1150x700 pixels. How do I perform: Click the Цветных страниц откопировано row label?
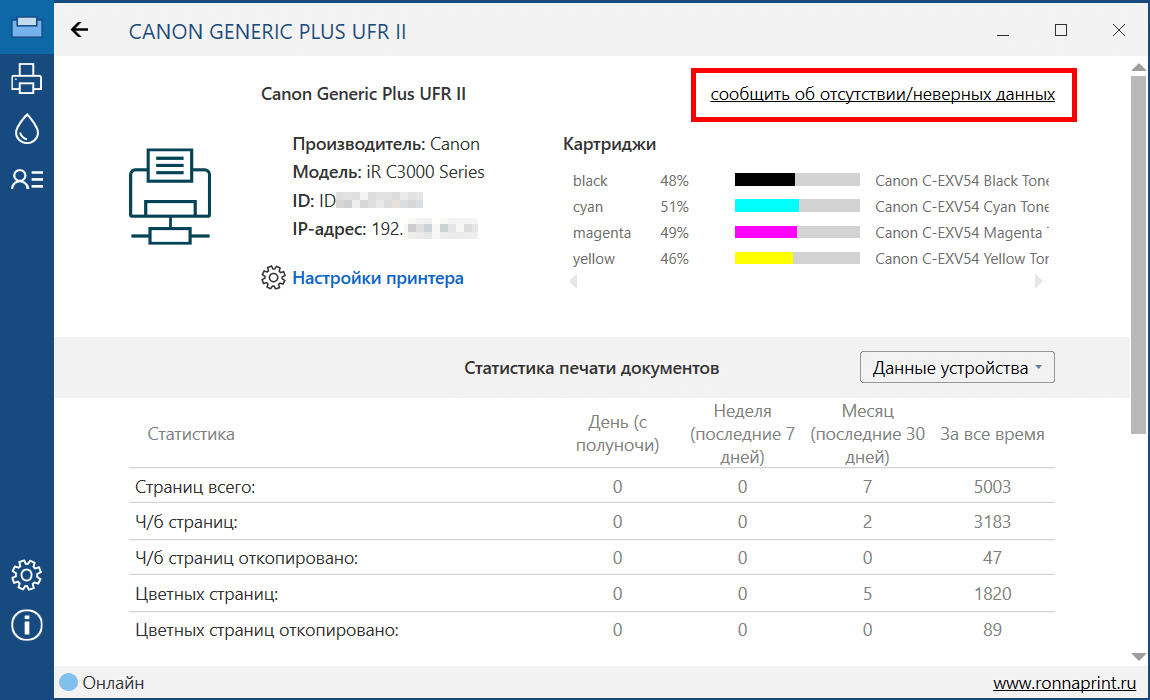(267, 630)
